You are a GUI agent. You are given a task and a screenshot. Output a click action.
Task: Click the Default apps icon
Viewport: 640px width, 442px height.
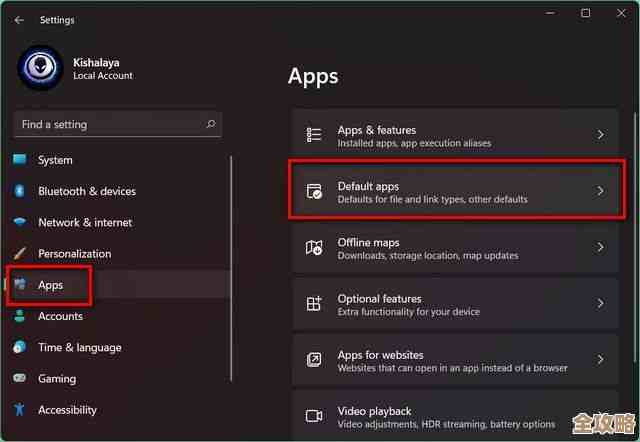(314, 191)
